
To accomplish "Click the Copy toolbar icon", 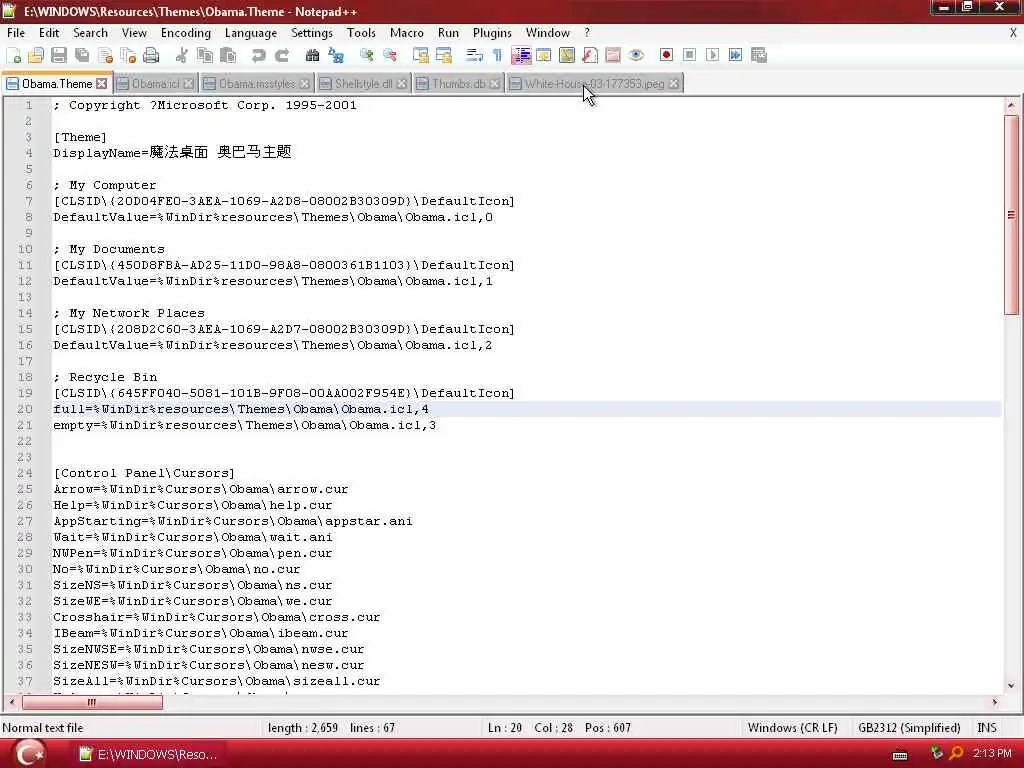I will pos(204,56).
